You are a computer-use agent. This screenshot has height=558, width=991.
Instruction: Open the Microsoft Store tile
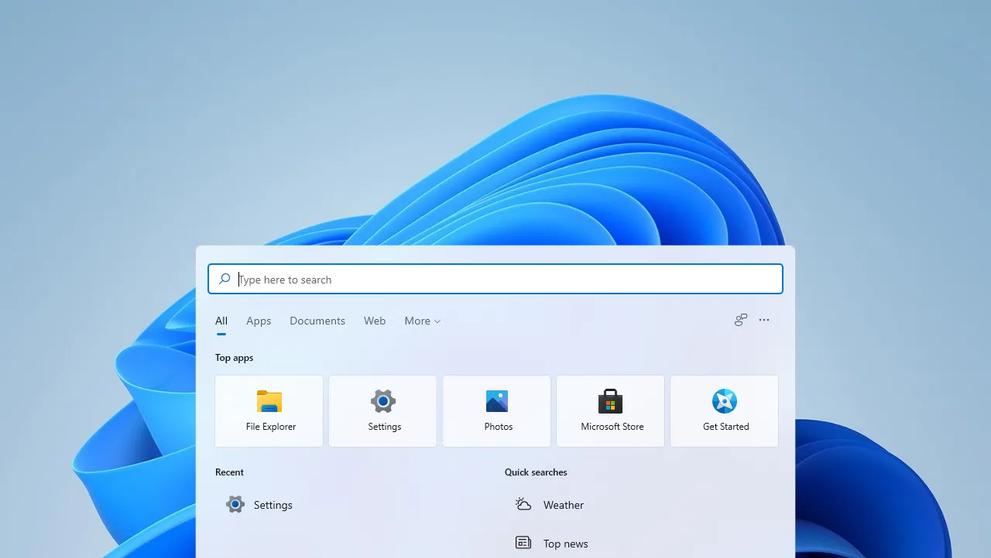611,411
